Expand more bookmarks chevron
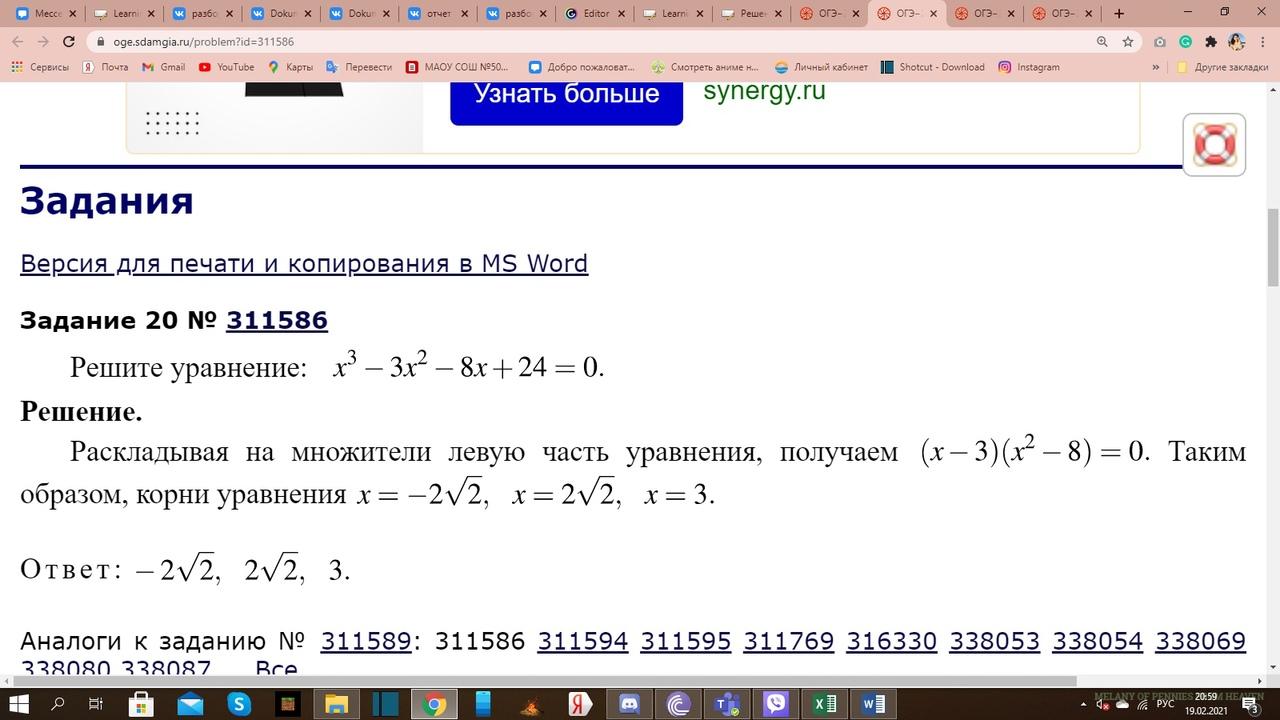 (1156, 67)
